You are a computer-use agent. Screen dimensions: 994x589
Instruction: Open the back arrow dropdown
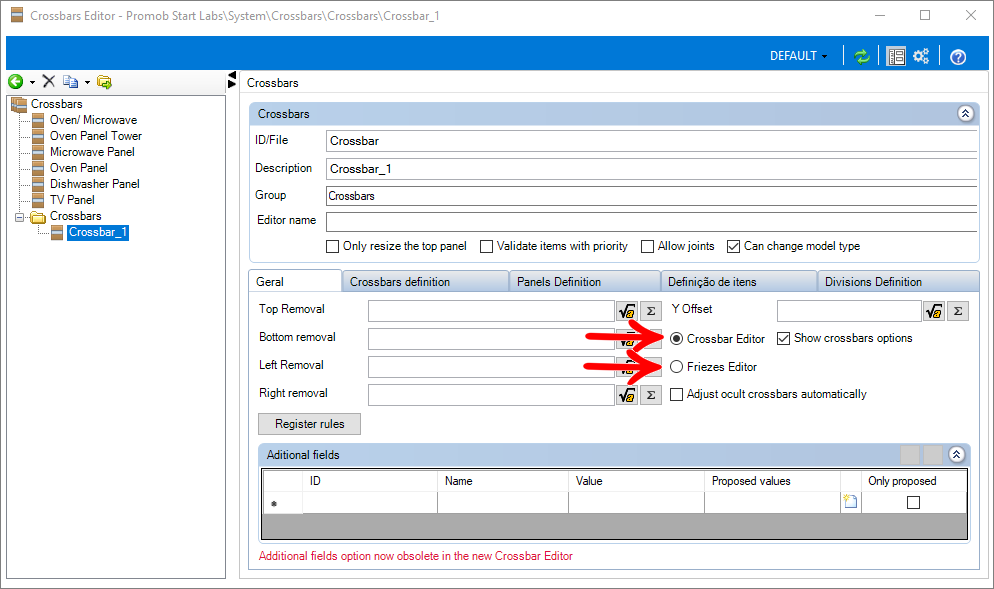[32, 82]
